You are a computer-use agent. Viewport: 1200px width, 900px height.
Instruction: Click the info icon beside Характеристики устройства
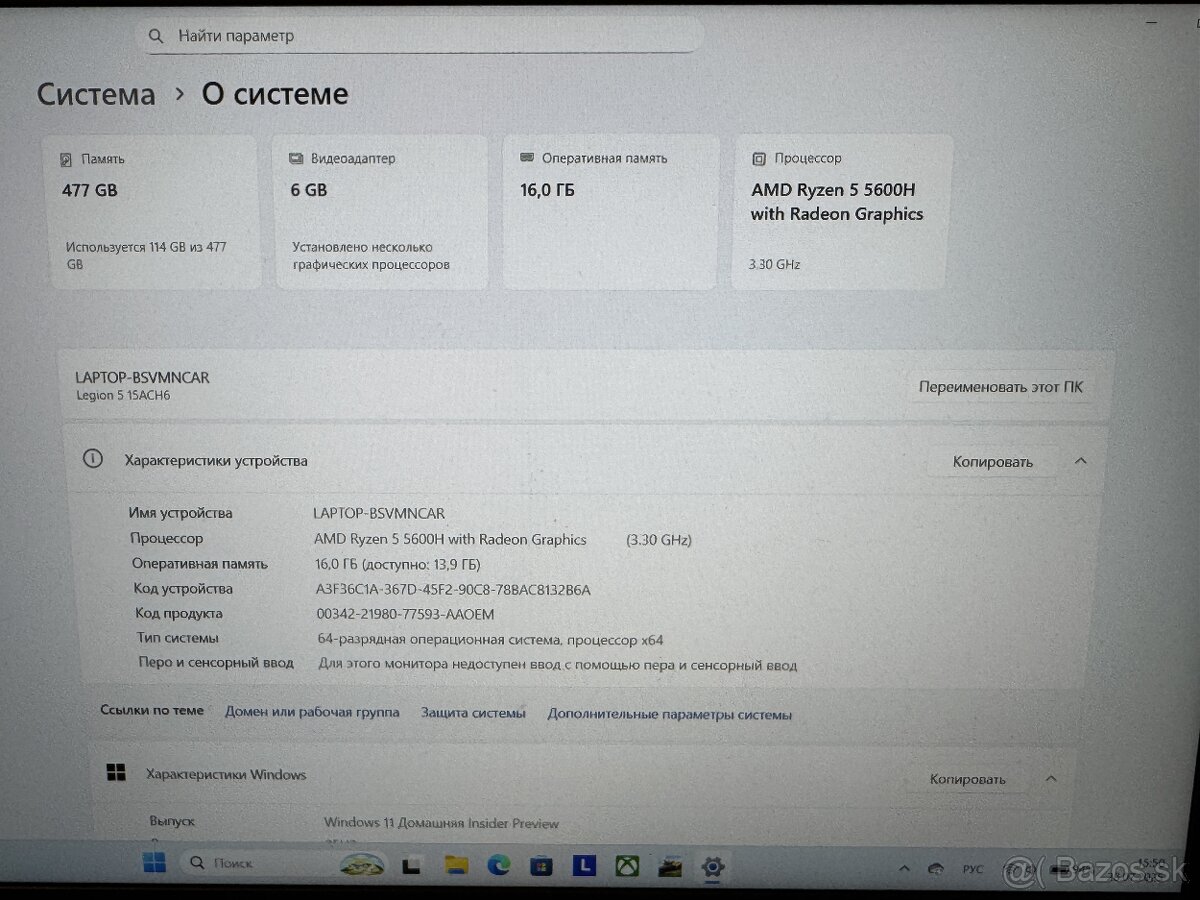[x=93, y=459]
